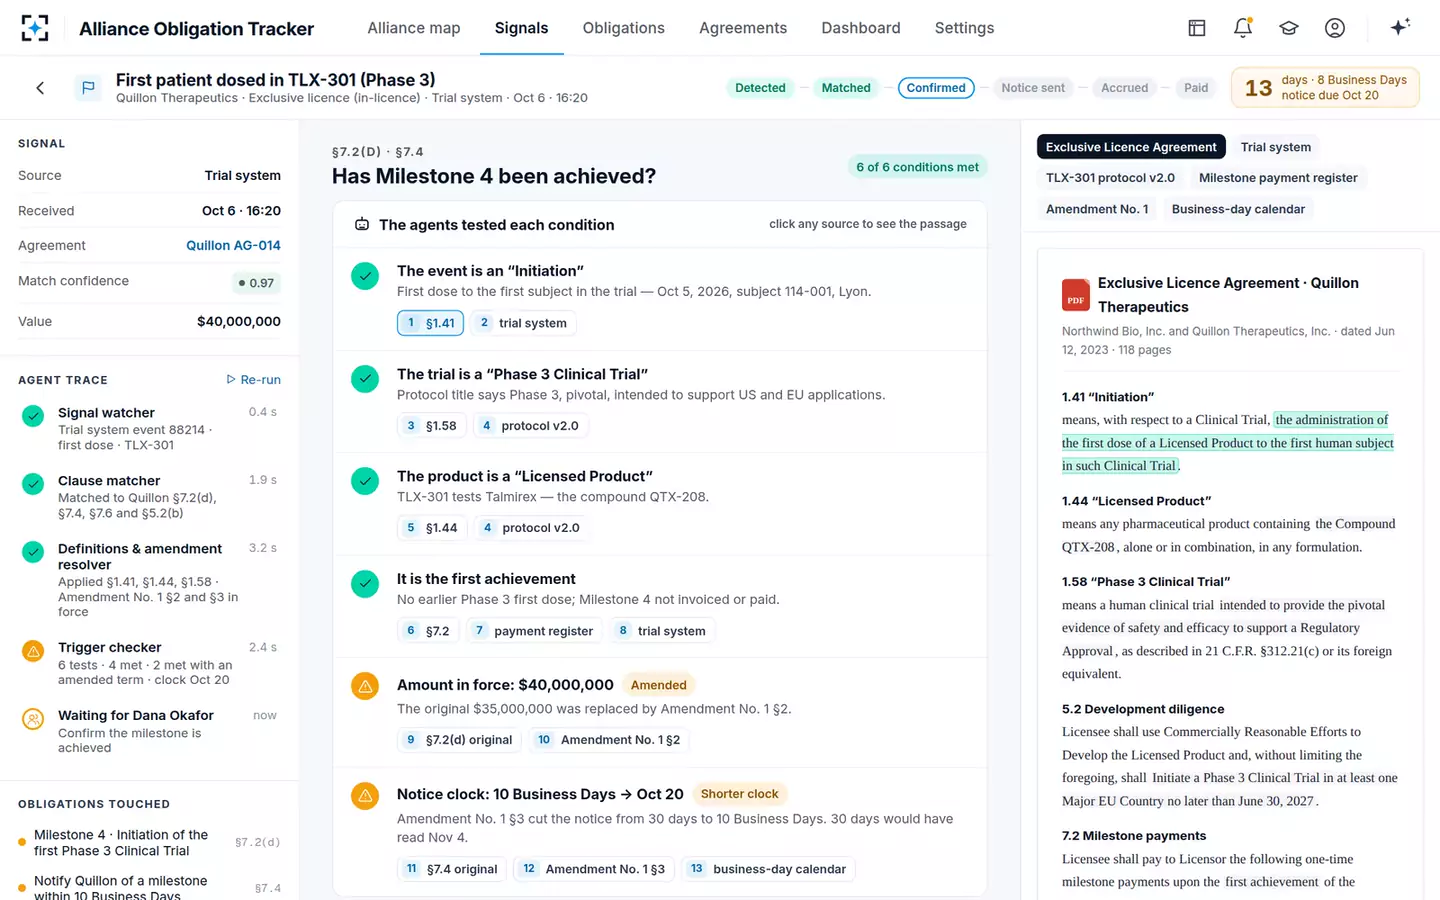
Task: Click the Match confidence 0.97 value
Action: (x=256, y=283)
